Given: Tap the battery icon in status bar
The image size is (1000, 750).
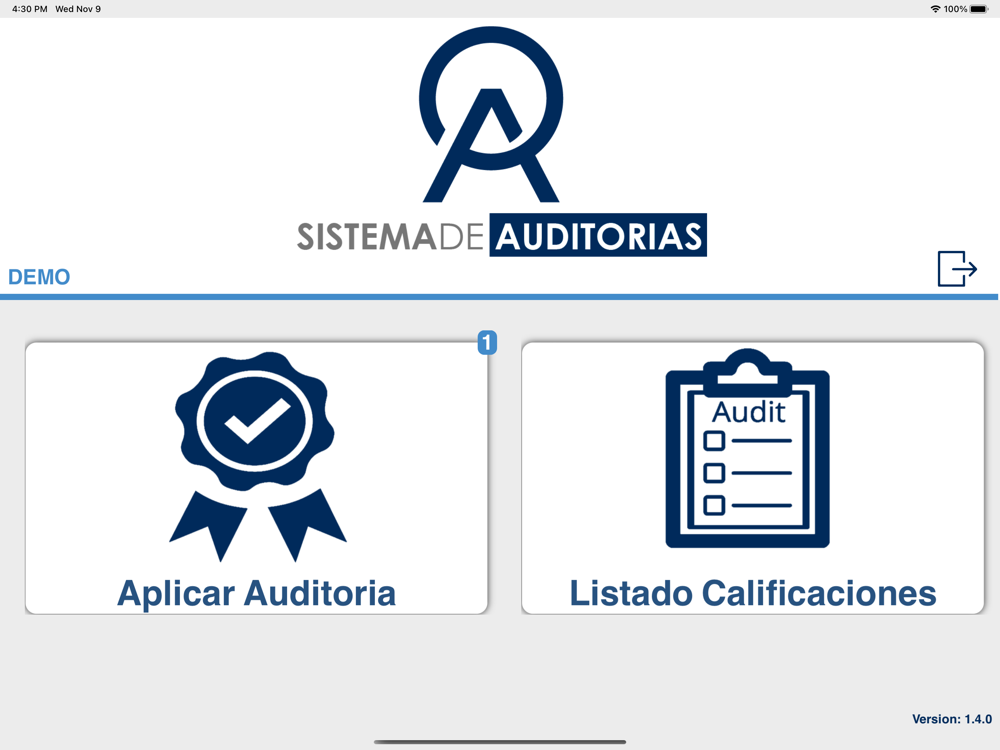Looking at the screenshot, I should [979, 9].
